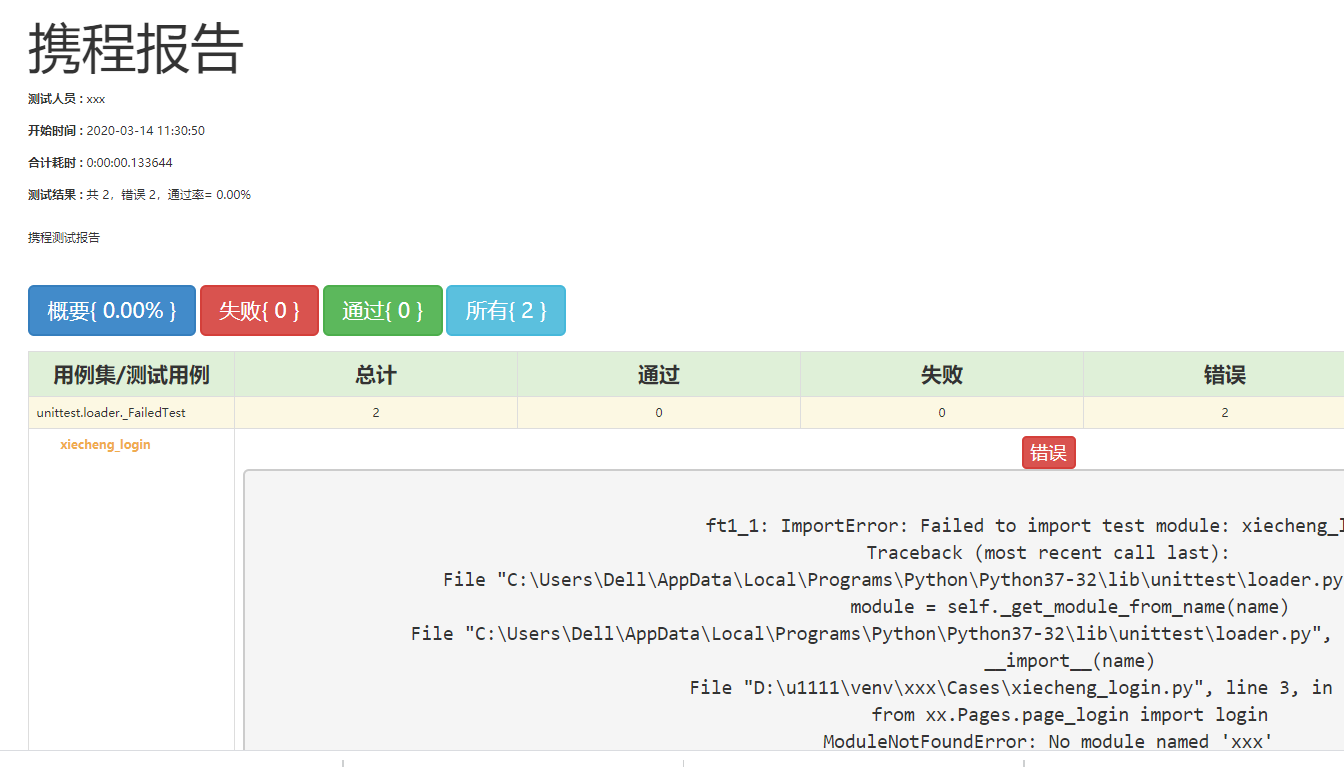This screenshot has height=767, width=1344.
Task: Click the ImportError message line in traceback
Action: coord(1025,526)
